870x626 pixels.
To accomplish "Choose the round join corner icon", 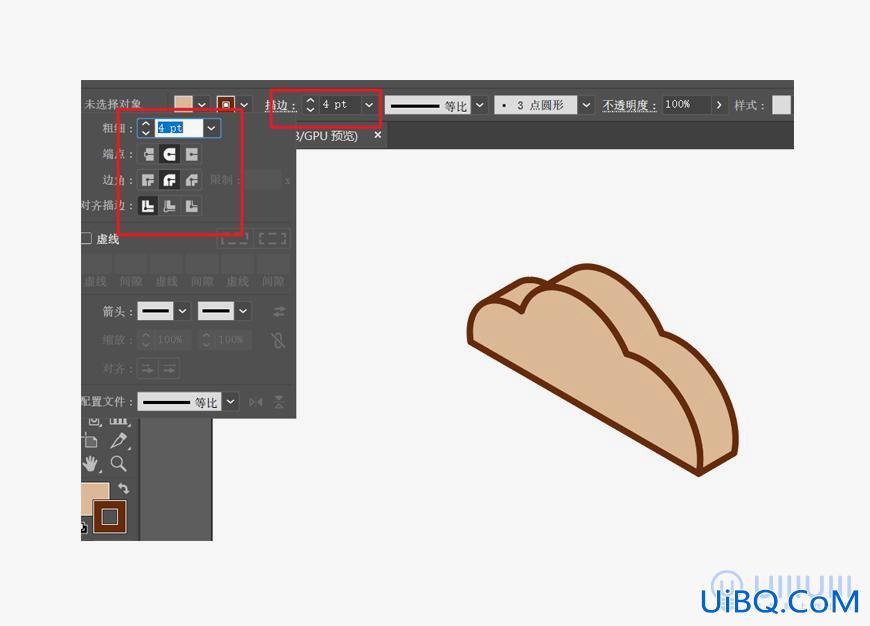I will tap(170, 180).
